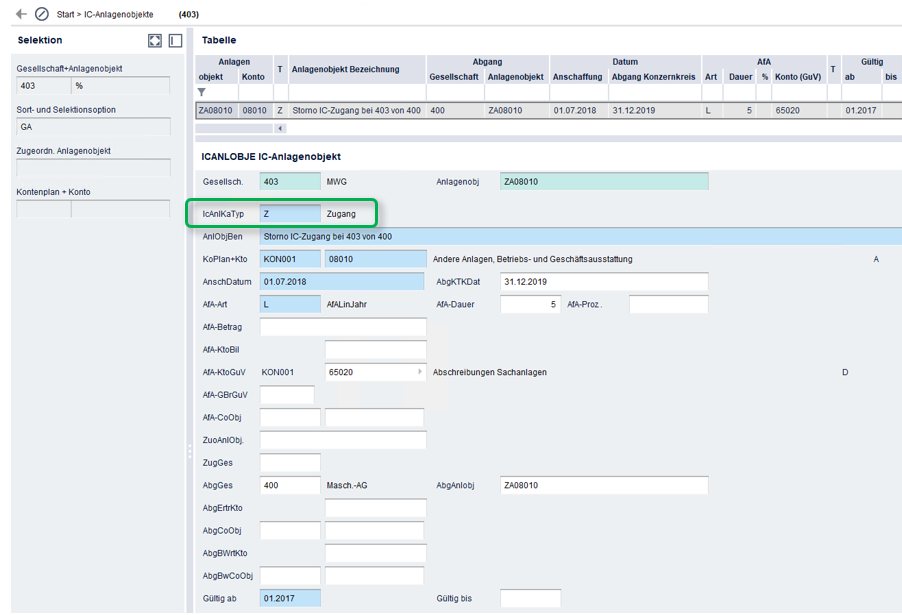Collapse the Selektion sidebar via panel icon

[175, 41]
